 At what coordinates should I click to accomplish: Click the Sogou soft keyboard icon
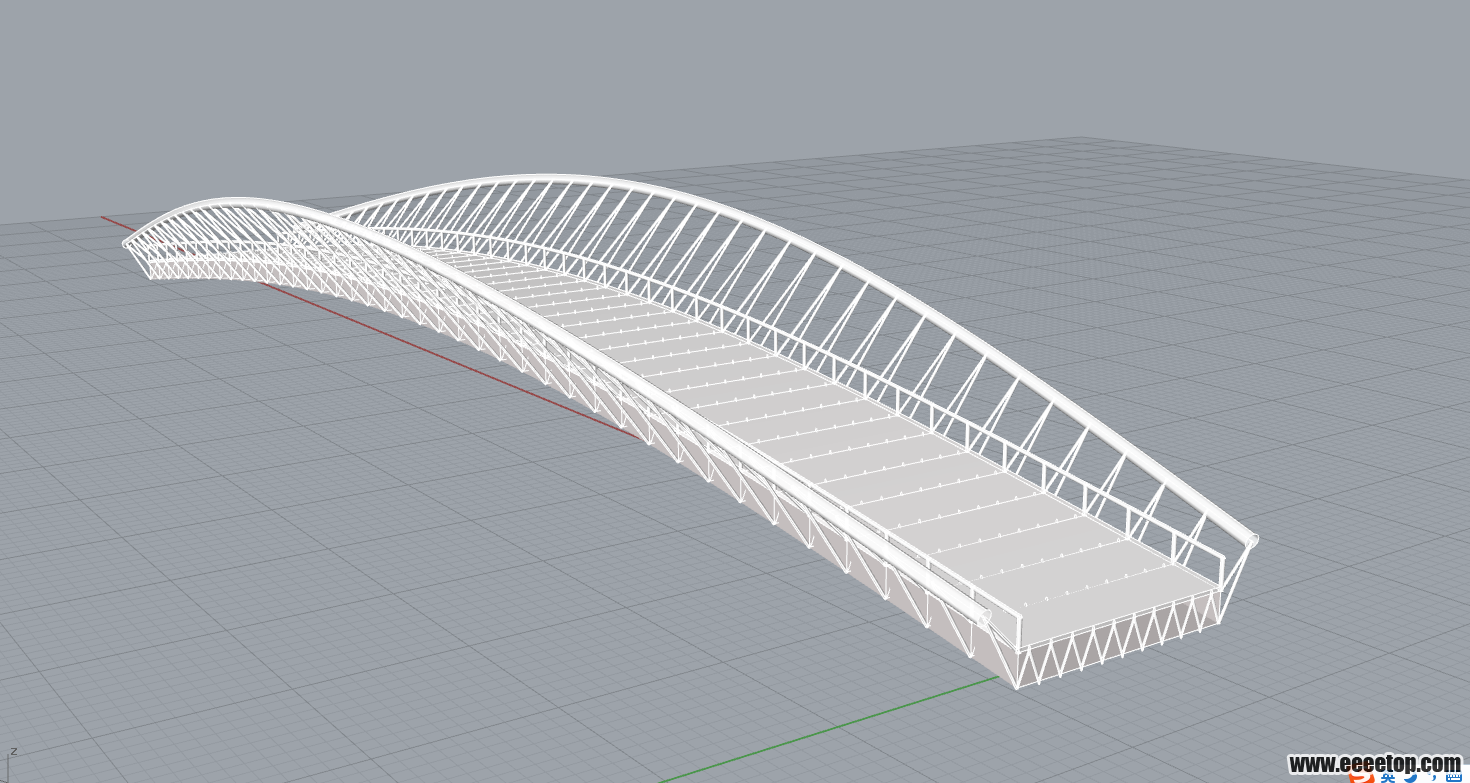point(1453,774)
